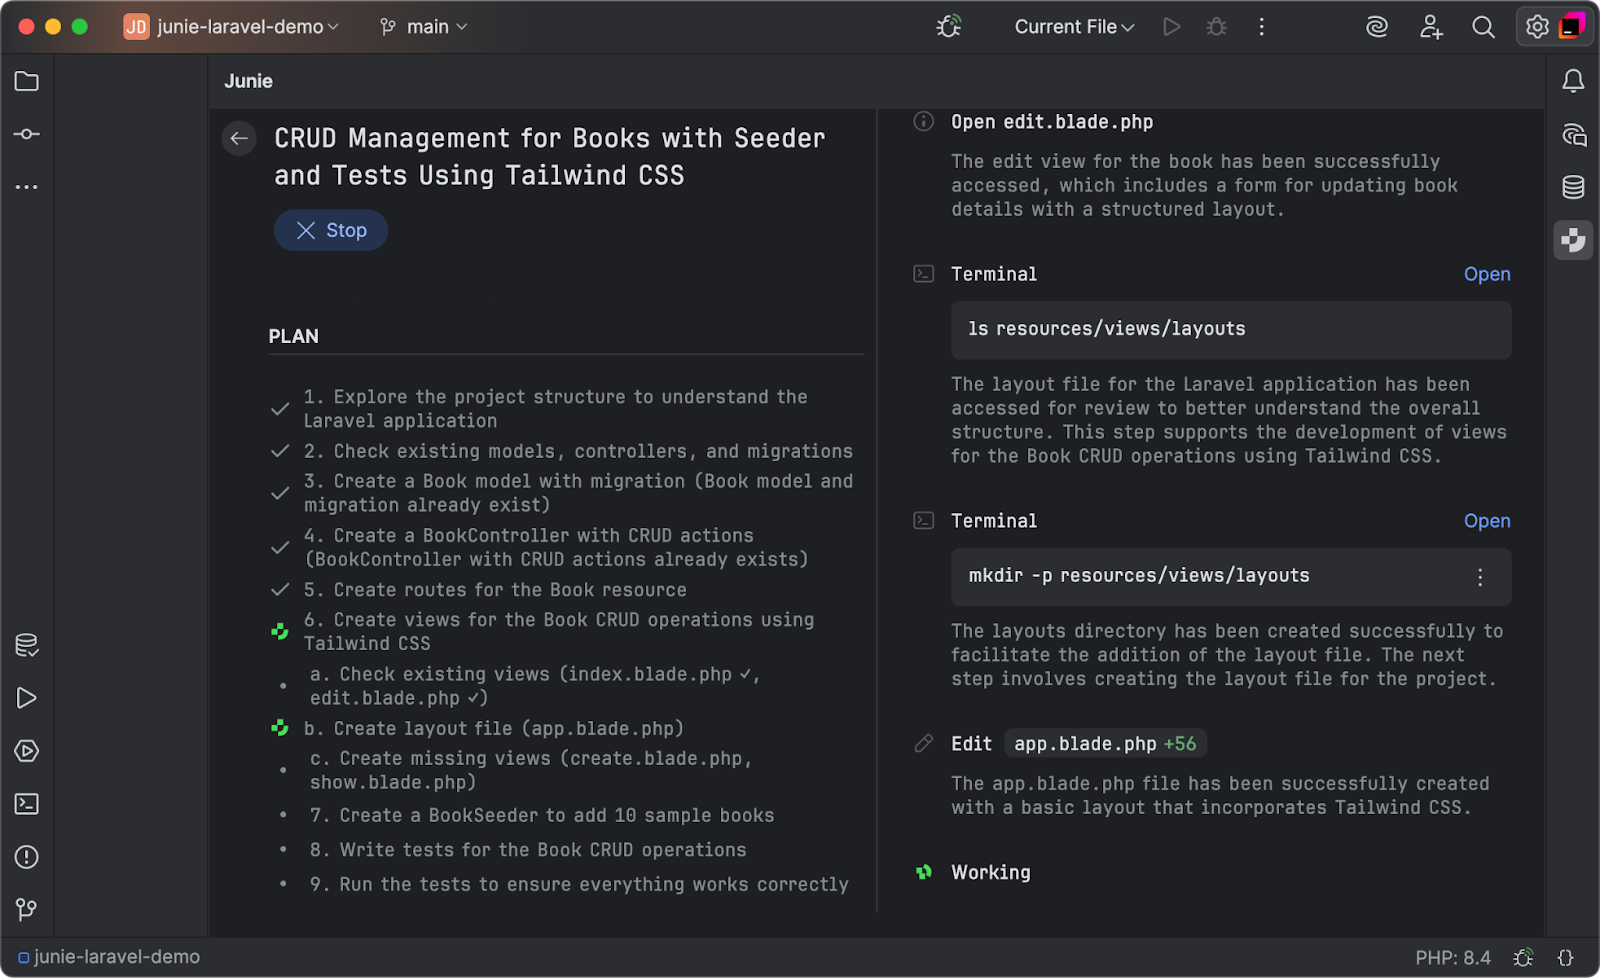Click plan step 4 Create a BookController
Screen dimensions: 1600x978
coord(556,548)
